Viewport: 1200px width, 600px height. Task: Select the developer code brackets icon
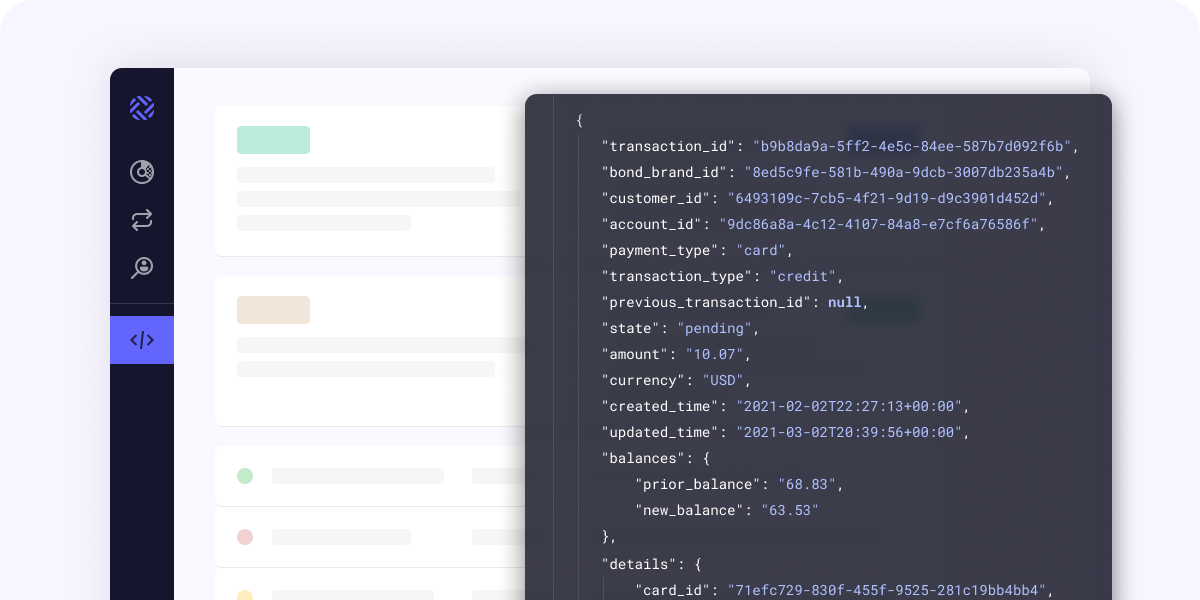[x=142, y=340]
